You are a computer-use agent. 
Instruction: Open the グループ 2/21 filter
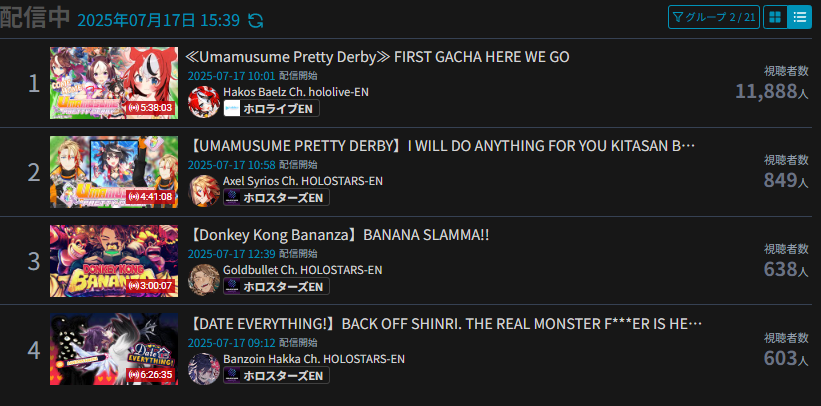pos(714,17)
